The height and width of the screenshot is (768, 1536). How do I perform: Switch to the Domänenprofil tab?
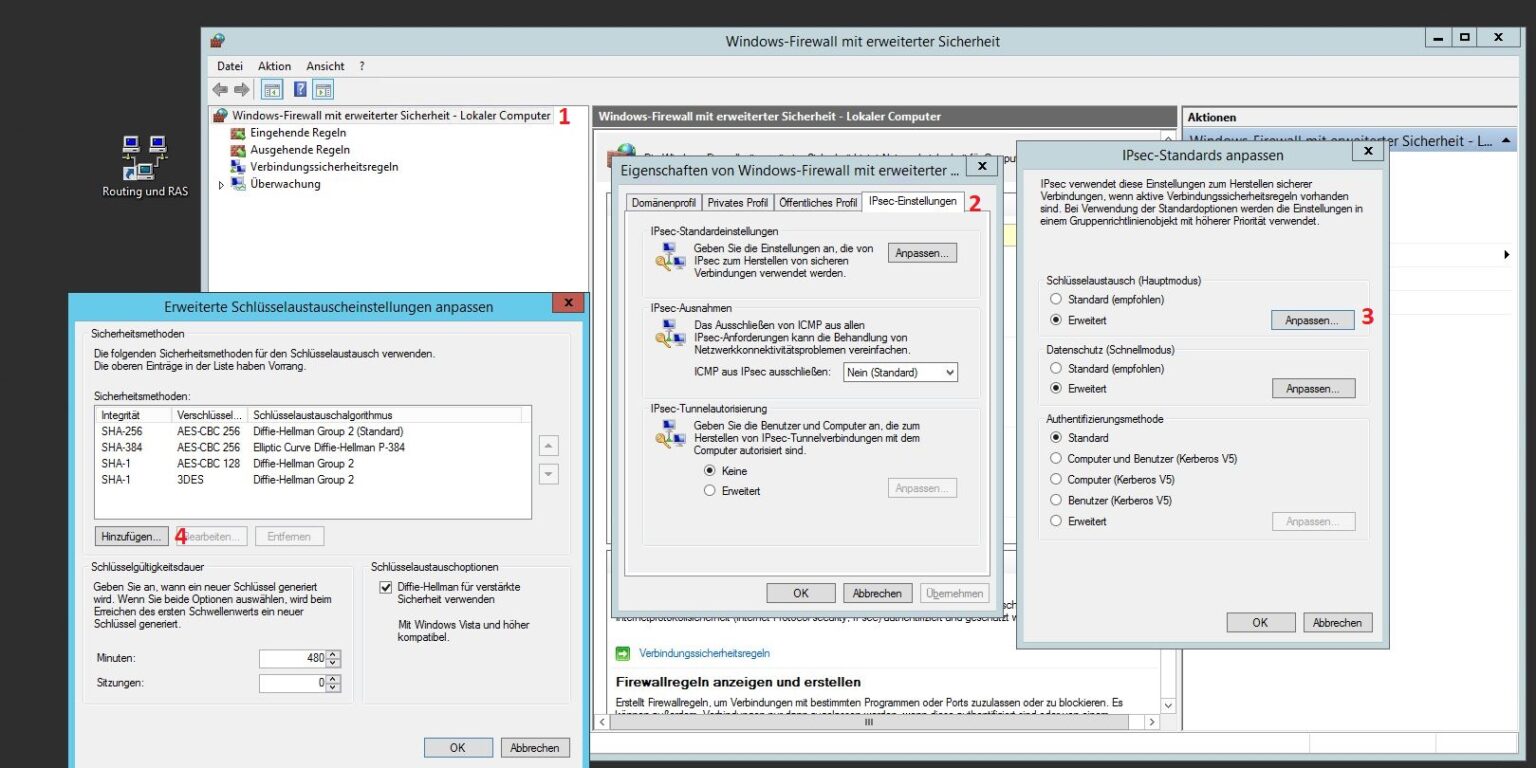pos(664,201)
